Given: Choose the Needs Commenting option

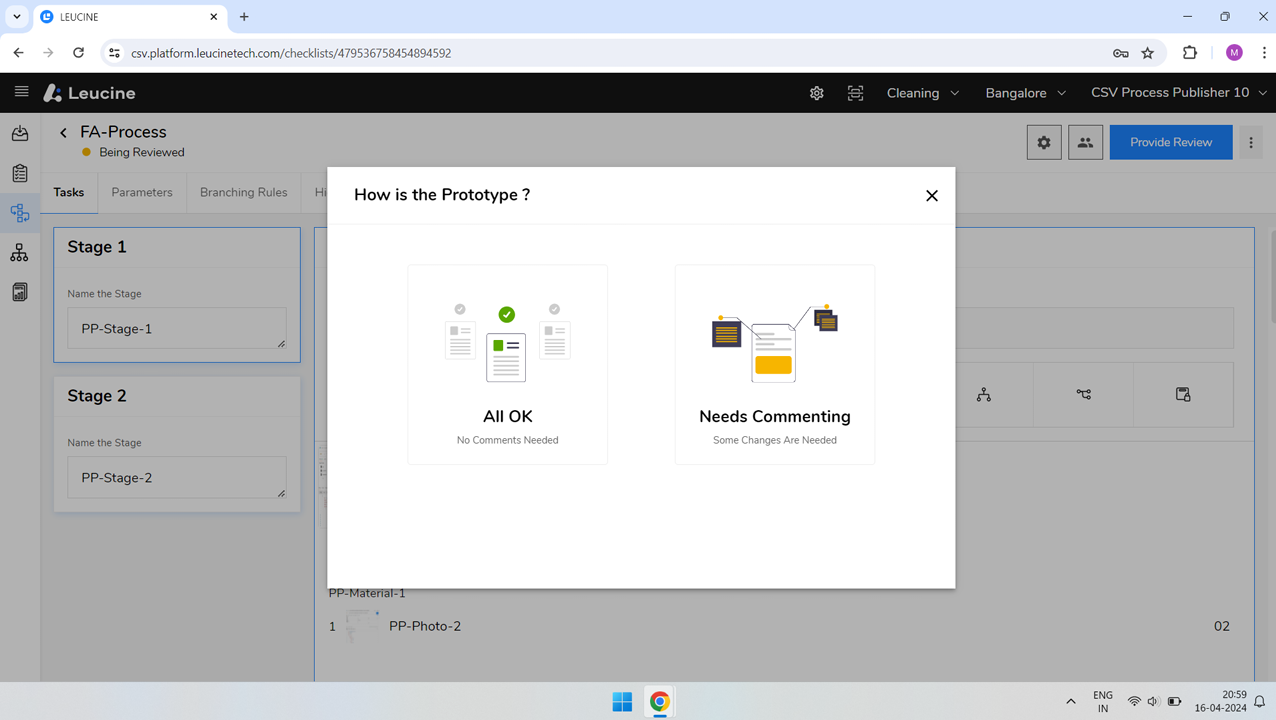Looking at the screenshot, I should pyautogui.click(x=774, y=364).
